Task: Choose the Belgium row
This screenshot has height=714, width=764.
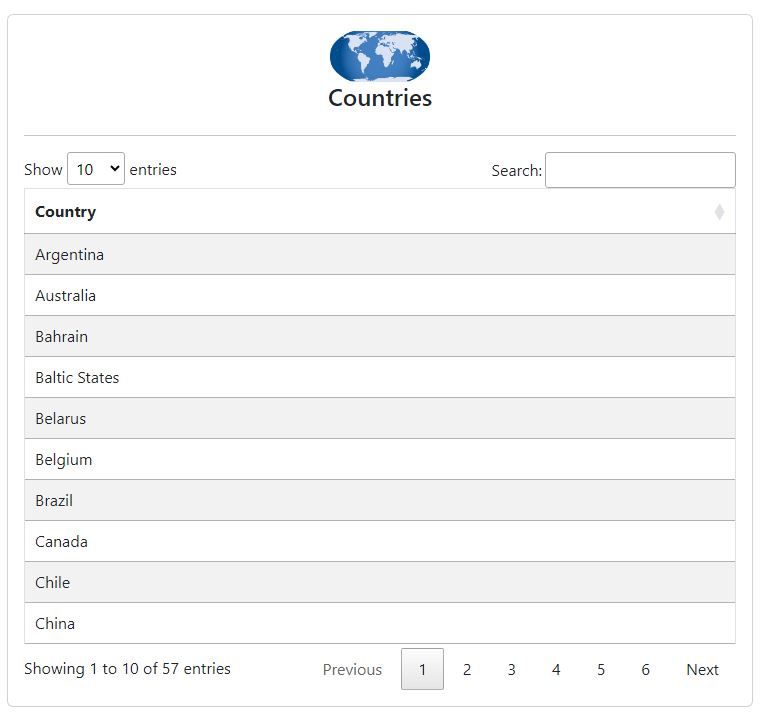Action: pyautogui.click(x=64, y=460)
